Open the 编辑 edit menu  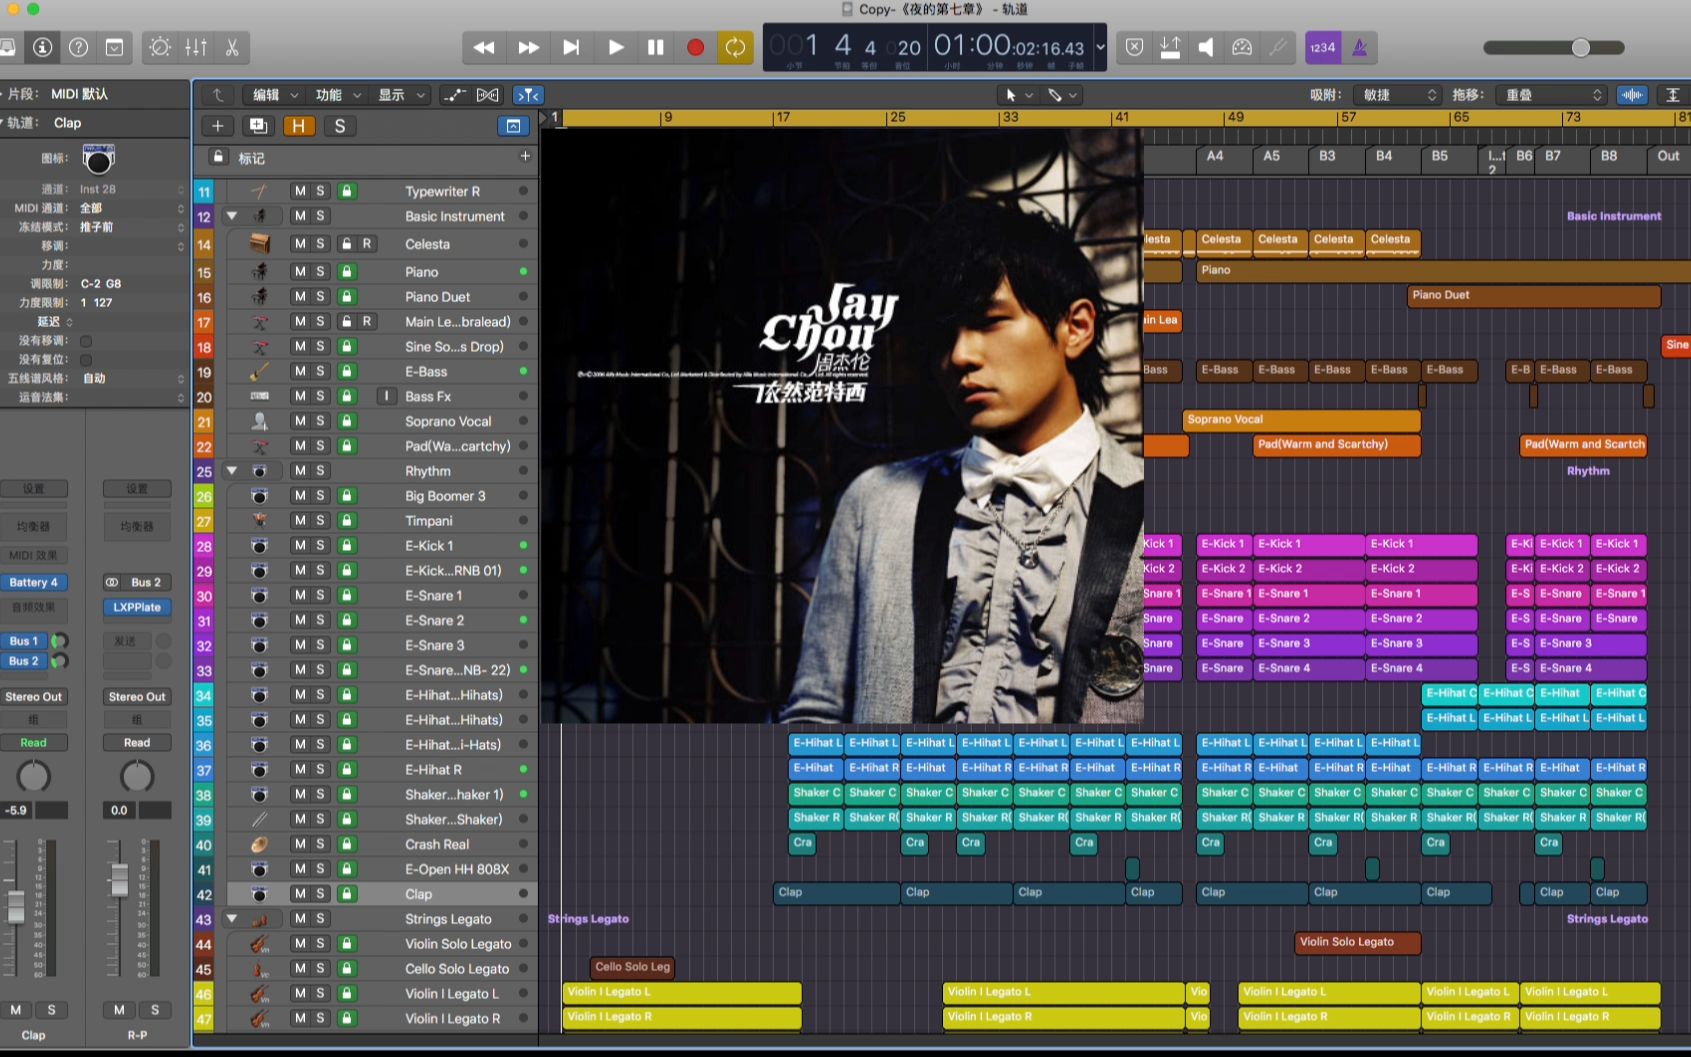pos(275,95)
